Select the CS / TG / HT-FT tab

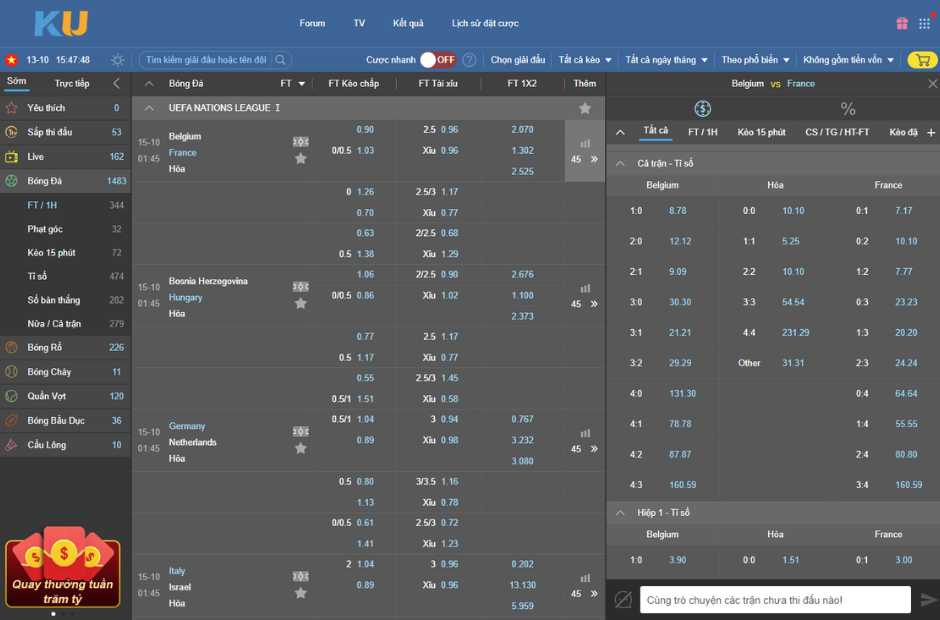837,132
